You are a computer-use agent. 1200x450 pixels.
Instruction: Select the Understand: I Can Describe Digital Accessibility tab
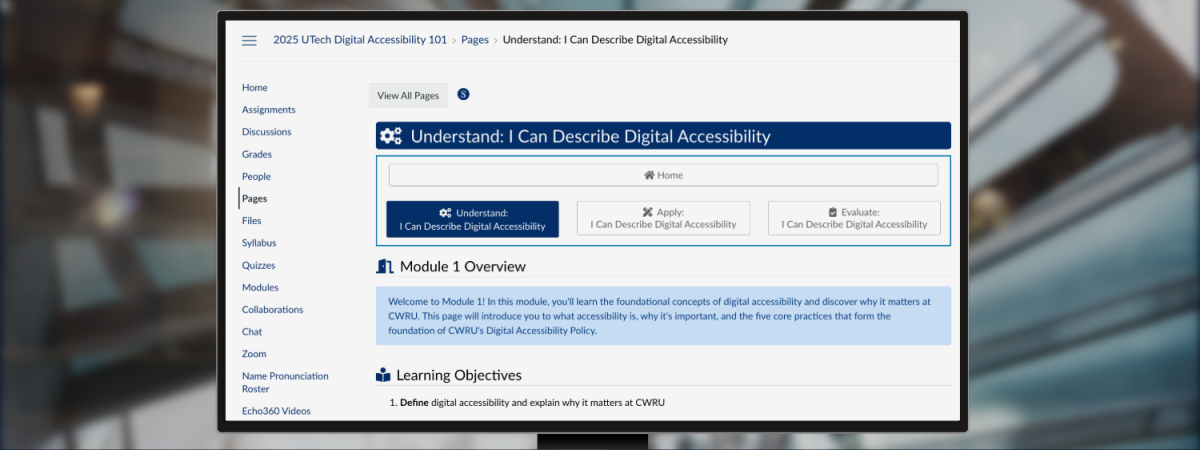[473, 219]
